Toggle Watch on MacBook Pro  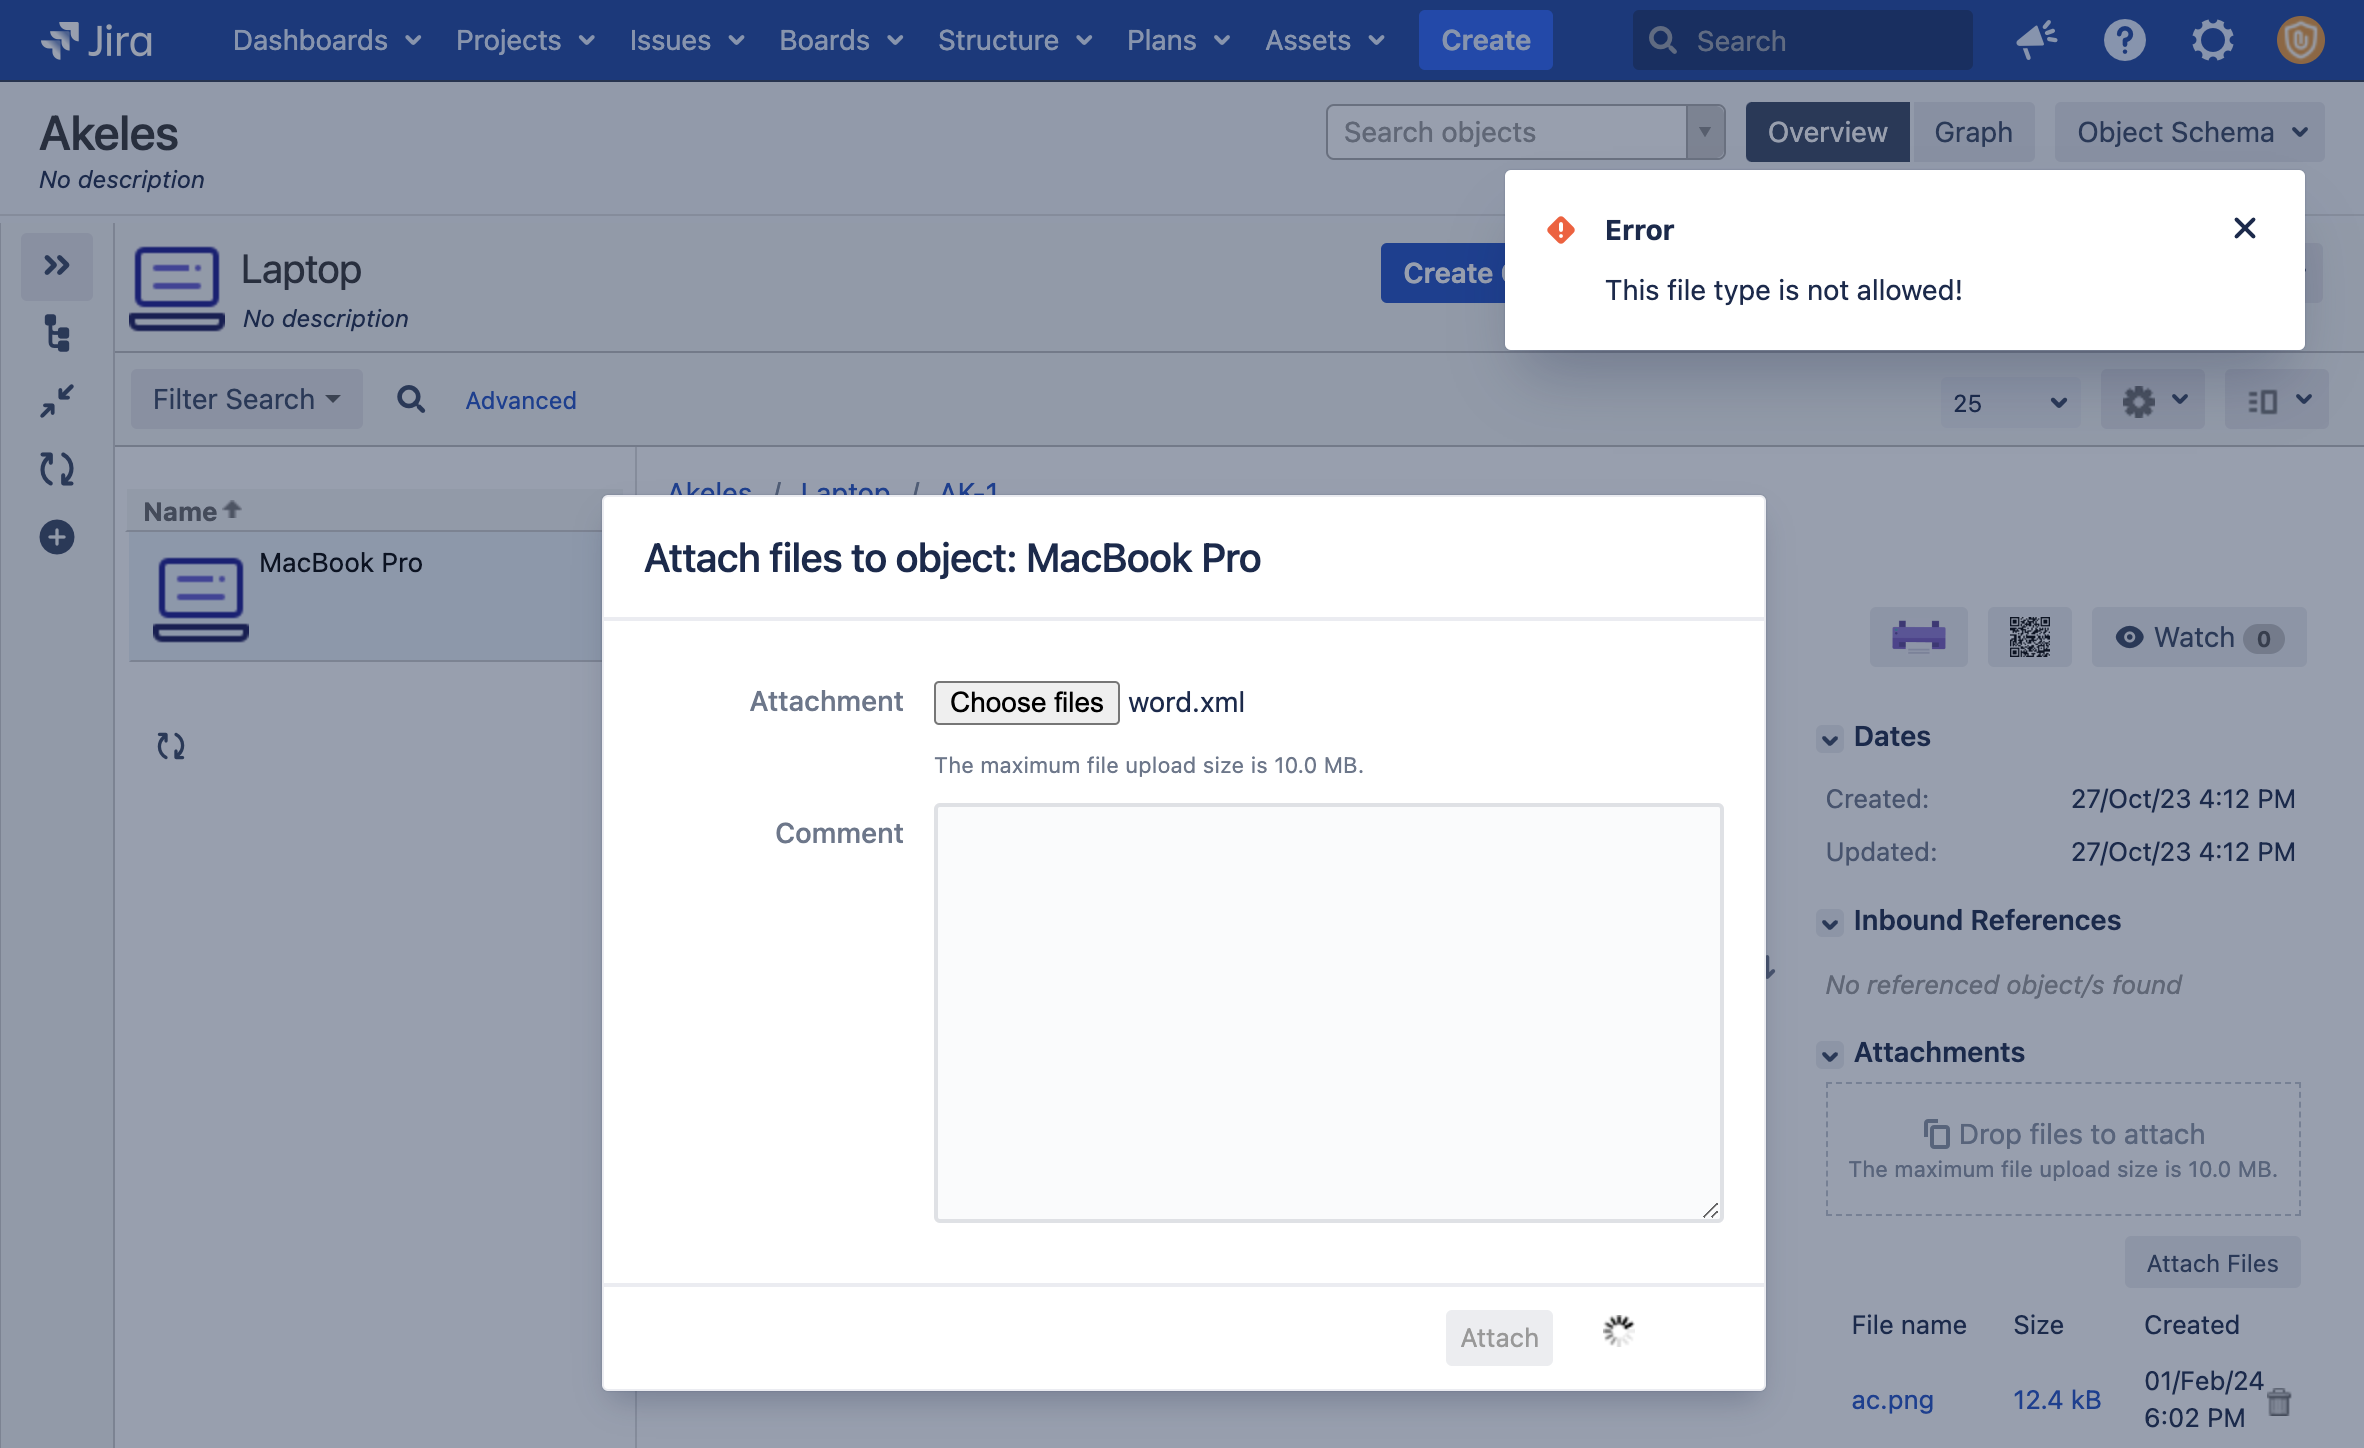pyautogui.click(x=2197, y=637)
